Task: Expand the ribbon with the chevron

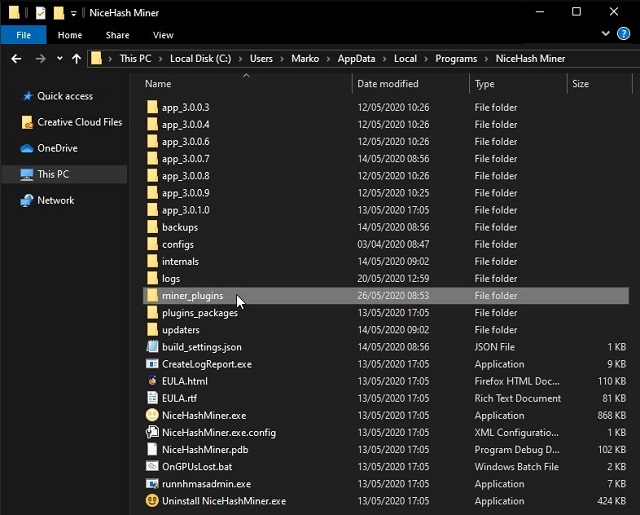Action: 606,33
